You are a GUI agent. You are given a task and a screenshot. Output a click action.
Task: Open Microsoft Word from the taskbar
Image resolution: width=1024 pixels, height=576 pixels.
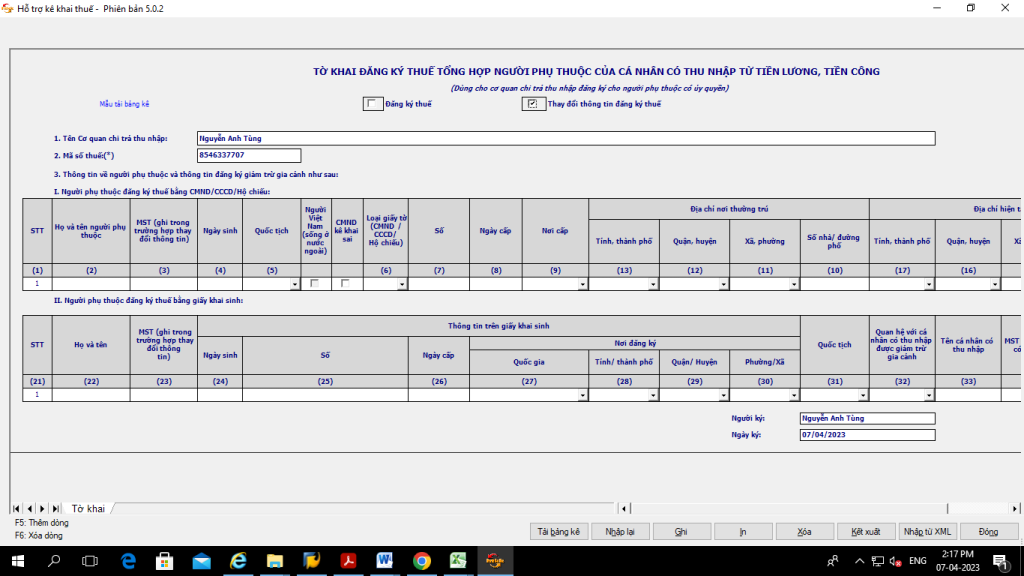click(x=384, y=561)
